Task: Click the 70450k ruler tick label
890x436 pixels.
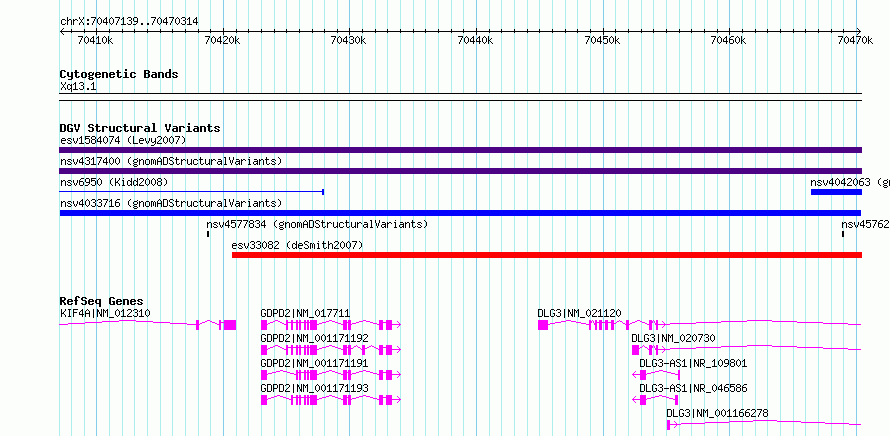Action: 603,40
